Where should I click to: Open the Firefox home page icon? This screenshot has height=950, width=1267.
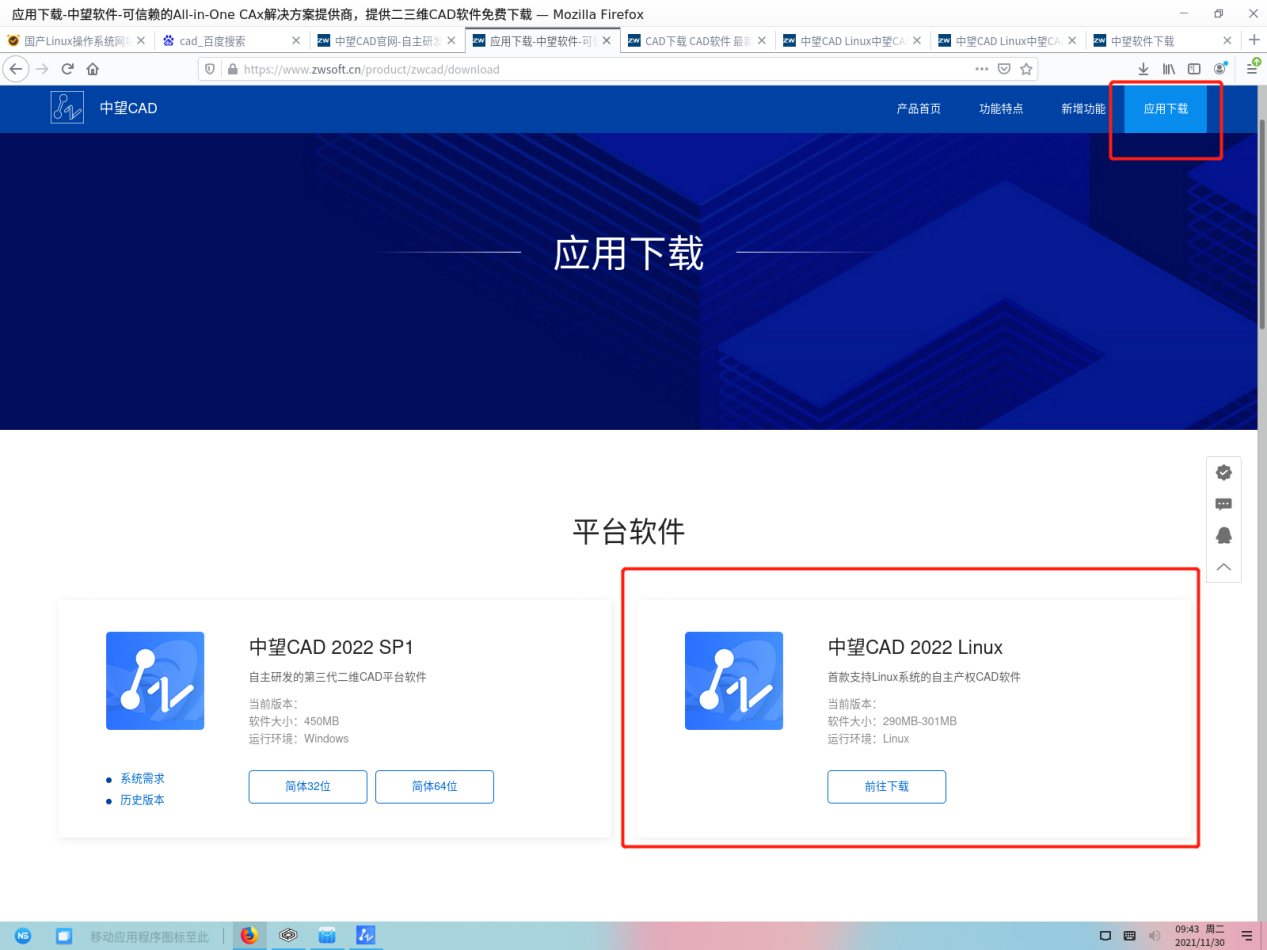pyautogui.click(x=93, y=69)
